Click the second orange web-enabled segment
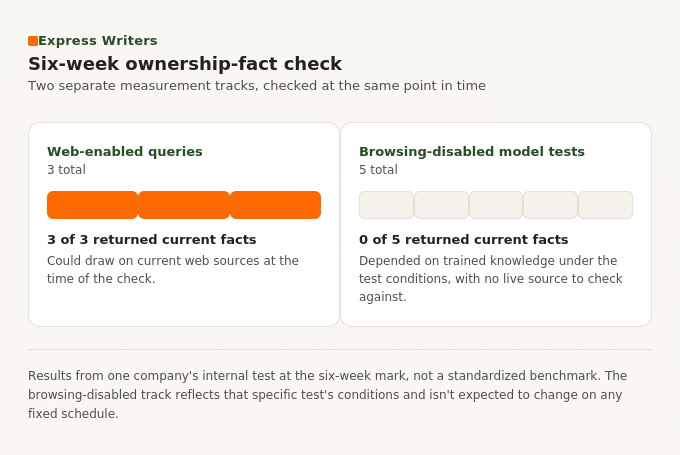 point(184,205)
